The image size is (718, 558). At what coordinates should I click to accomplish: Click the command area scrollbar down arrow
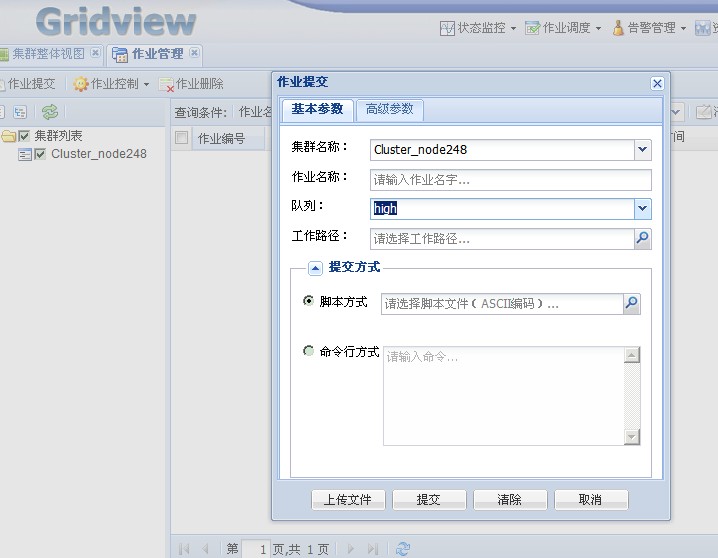click(x=632, y=437)
